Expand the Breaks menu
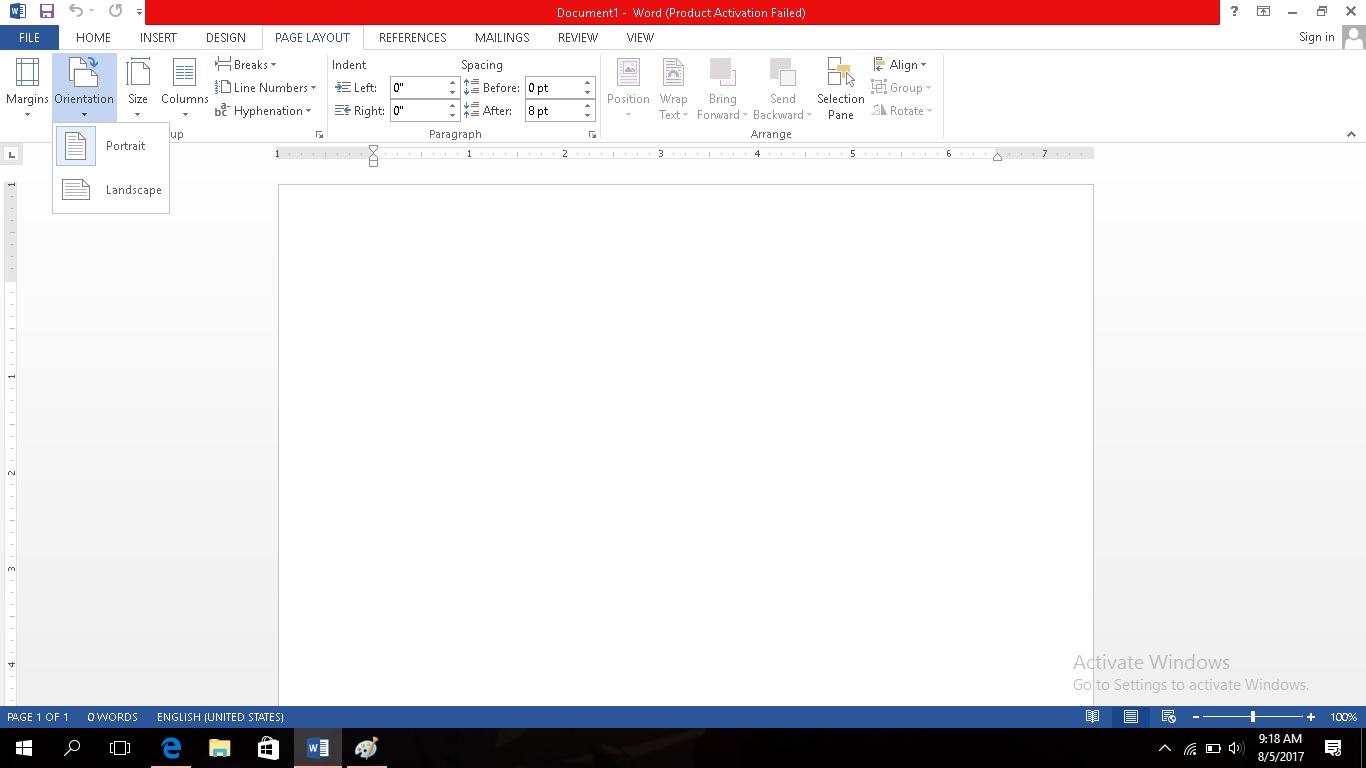This screenshot has height=768, width=1366. pos(246,65)
